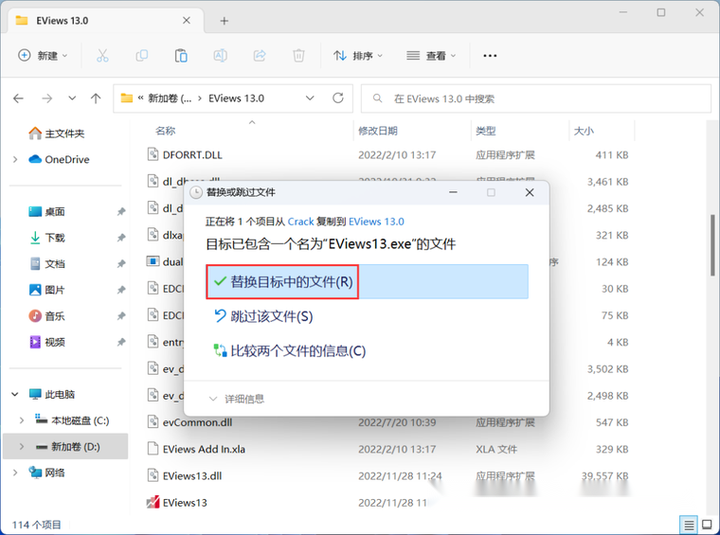Click the Paste clipboard icon
This screenshot has width=720, height=535.
tap(181, 56)
